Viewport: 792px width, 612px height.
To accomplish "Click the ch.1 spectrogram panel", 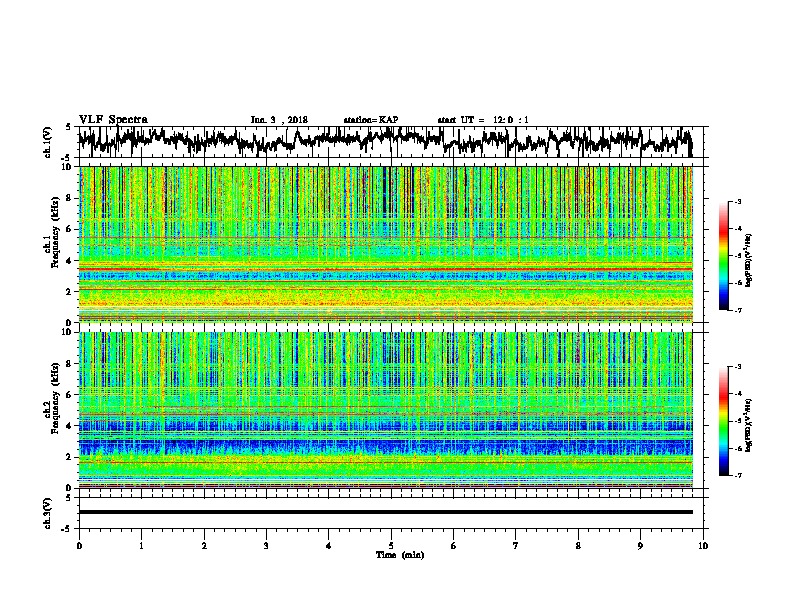I will [x=386, y=244].
